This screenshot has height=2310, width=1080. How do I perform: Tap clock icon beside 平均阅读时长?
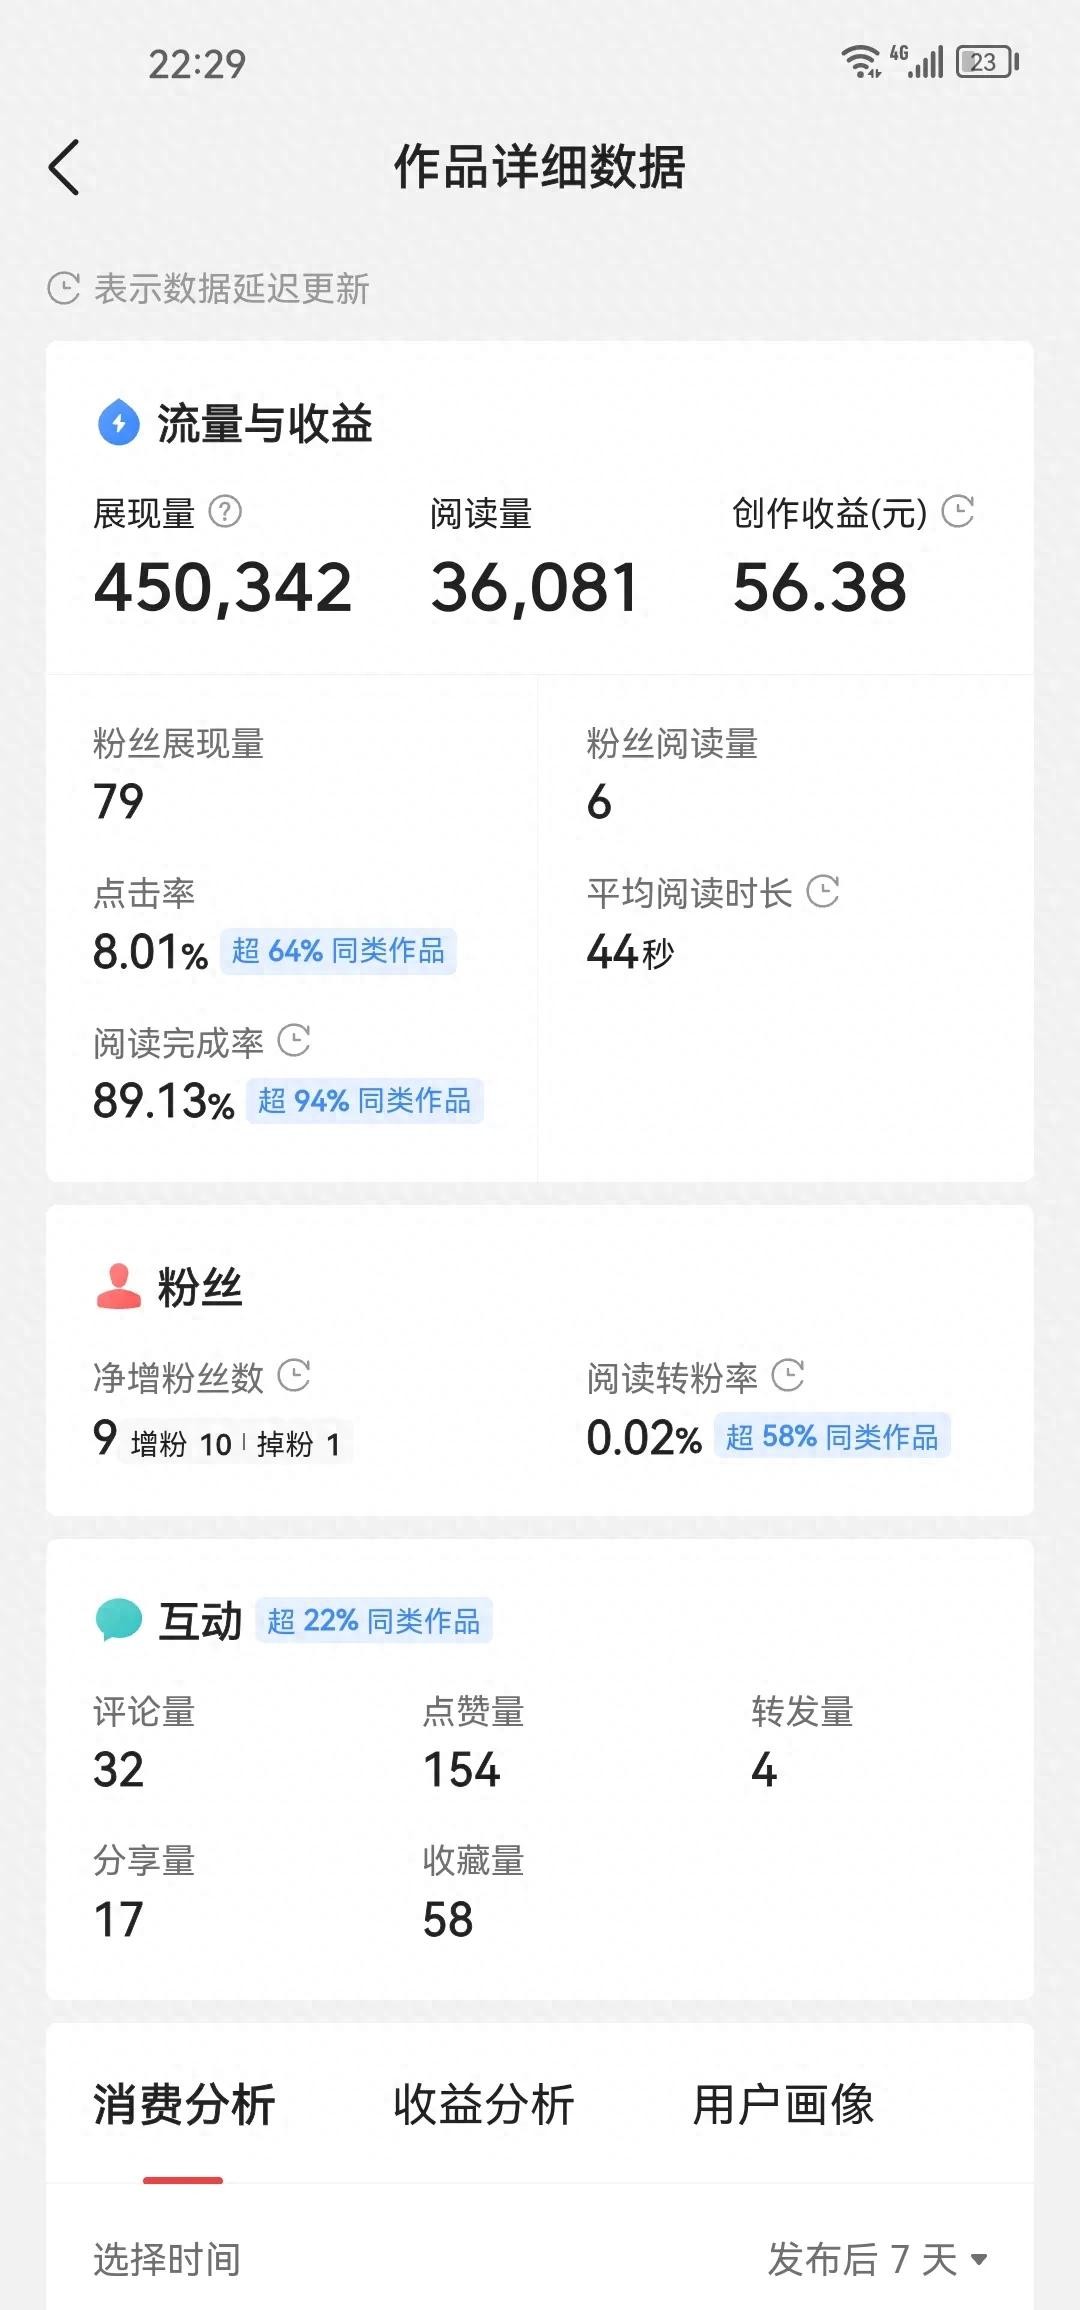pos(823,891)
